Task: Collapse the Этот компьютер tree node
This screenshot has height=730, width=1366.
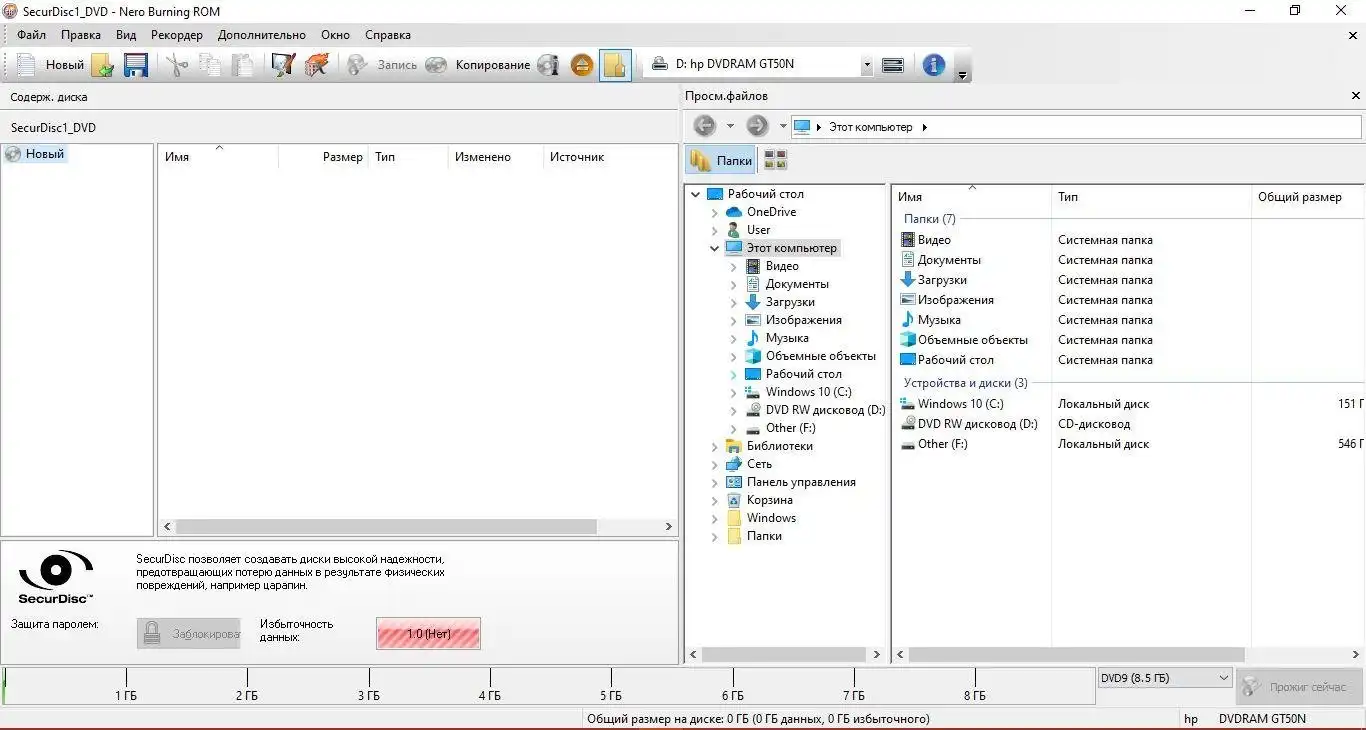Action: click(715, 248)
